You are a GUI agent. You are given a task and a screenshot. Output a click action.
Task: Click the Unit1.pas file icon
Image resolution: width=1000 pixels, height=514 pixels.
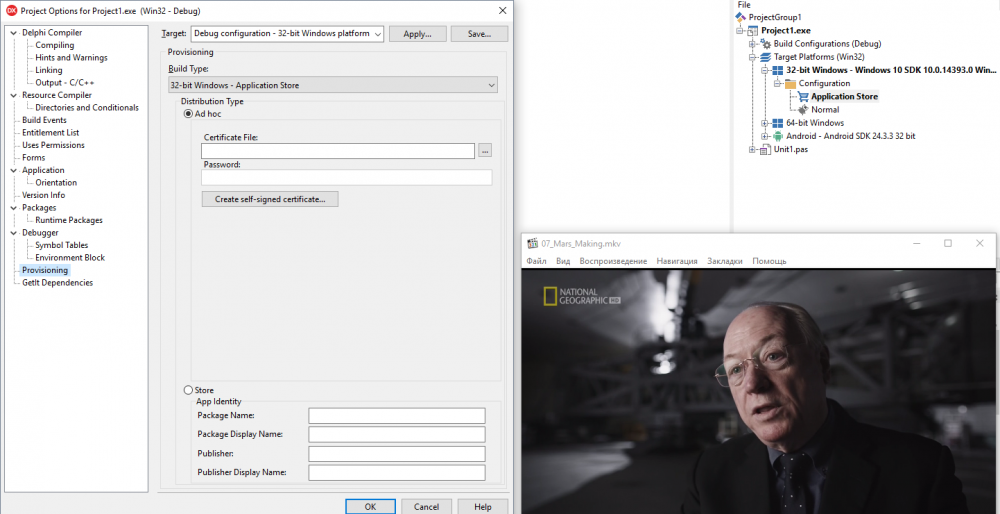pos(766,149)
